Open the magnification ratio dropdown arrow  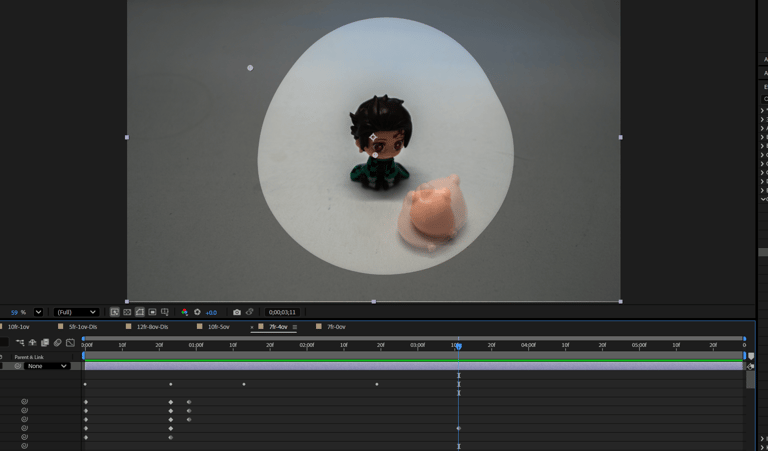[x=38, y=312]
